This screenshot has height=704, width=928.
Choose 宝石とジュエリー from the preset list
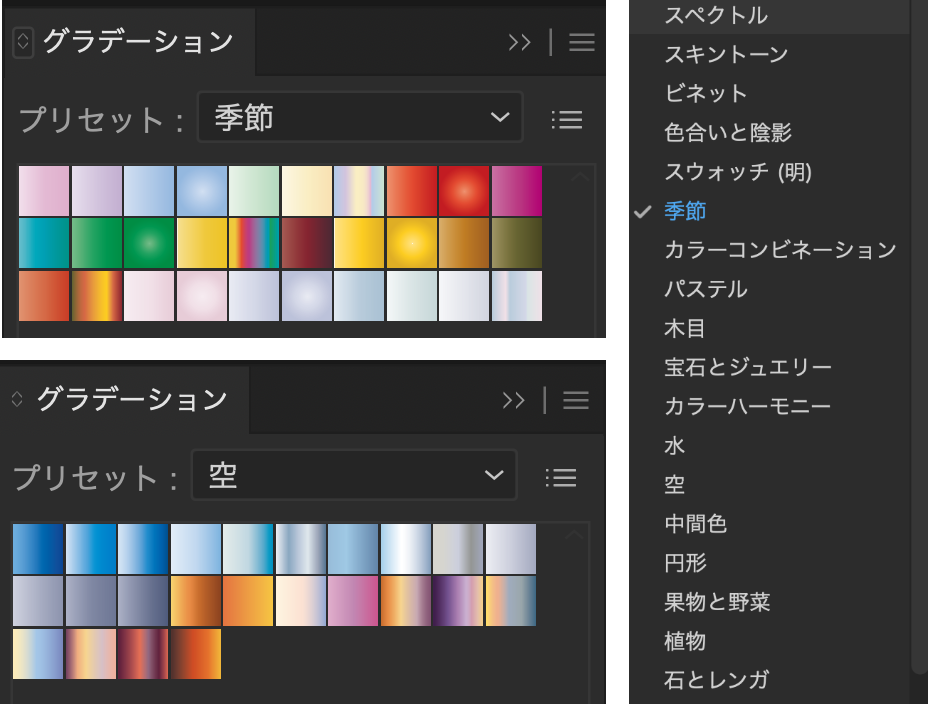point(748,367)
